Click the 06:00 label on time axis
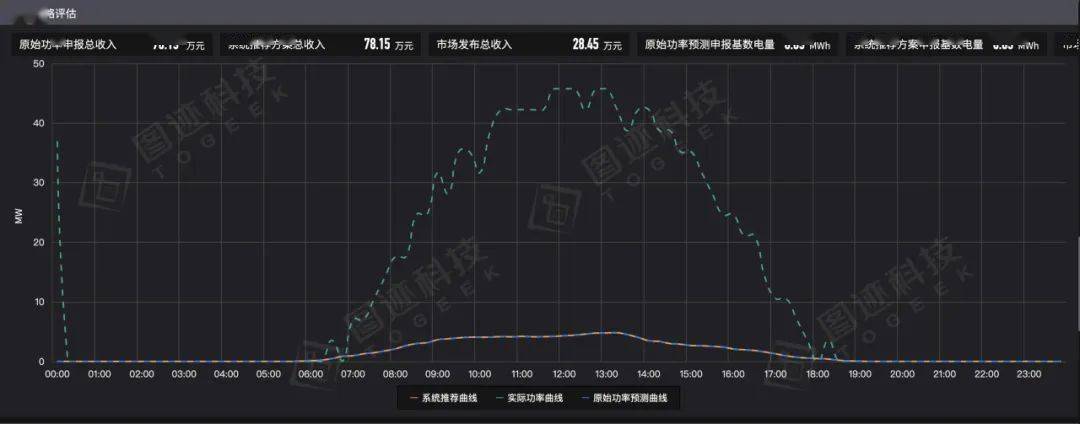The image size is (1080, 424). [311, 374]
